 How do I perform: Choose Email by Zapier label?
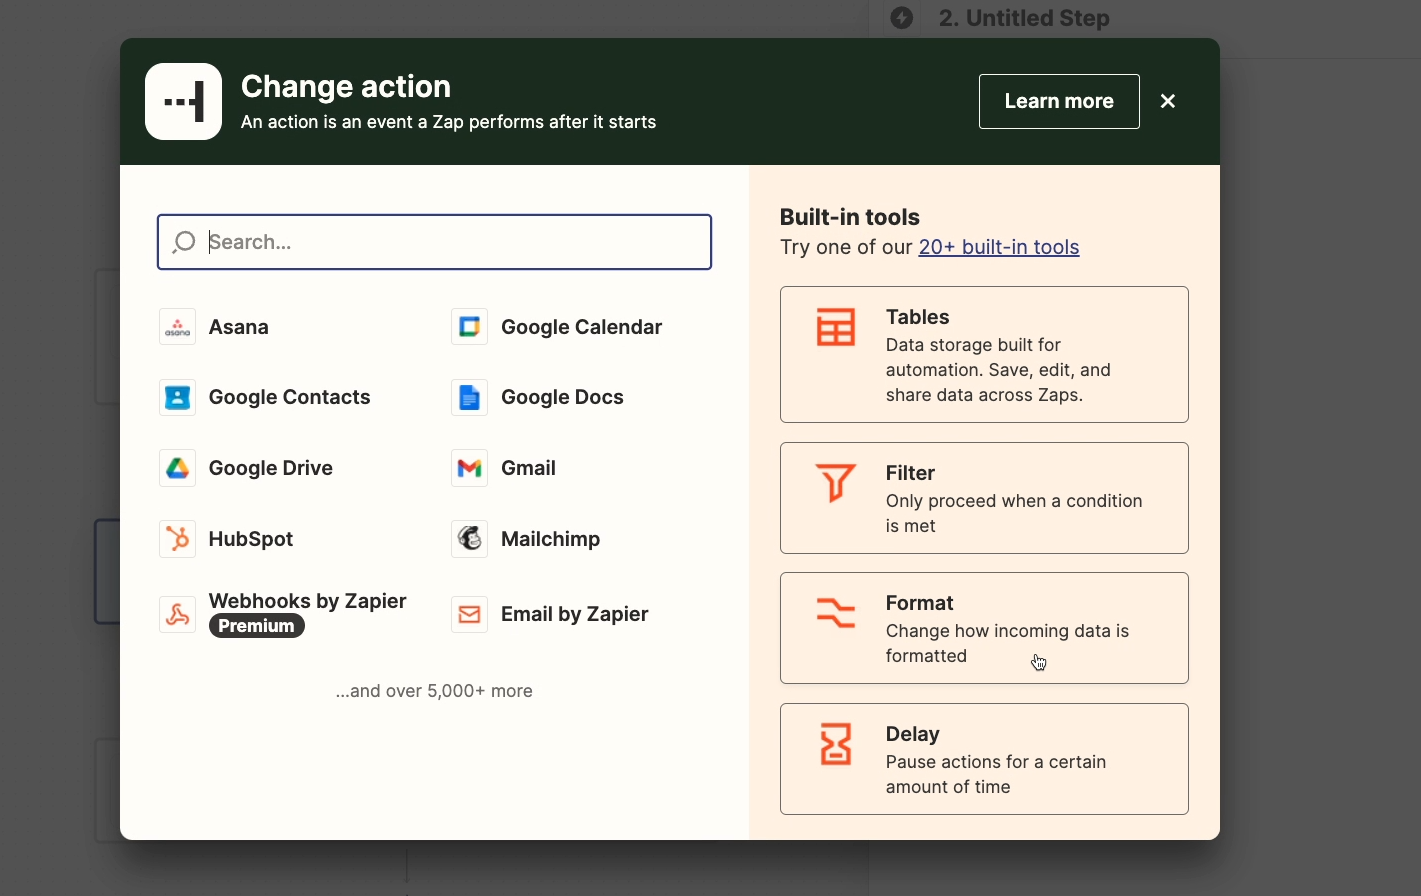tap(574, 614)
